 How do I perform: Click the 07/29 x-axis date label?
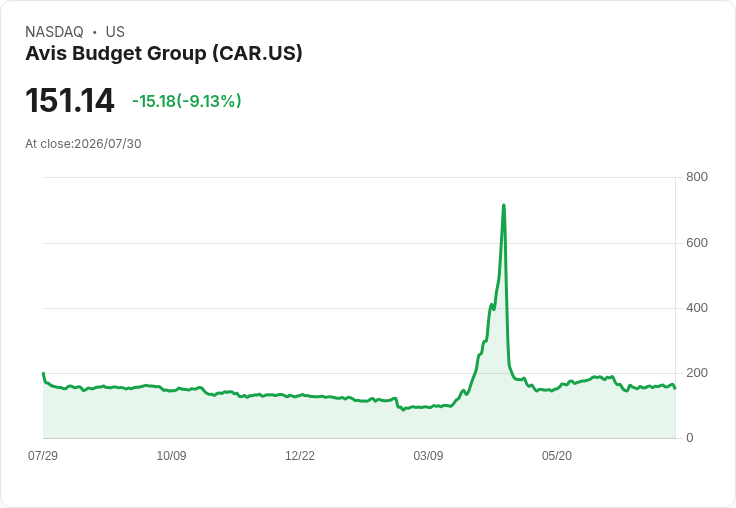click(x=43, y=455)
